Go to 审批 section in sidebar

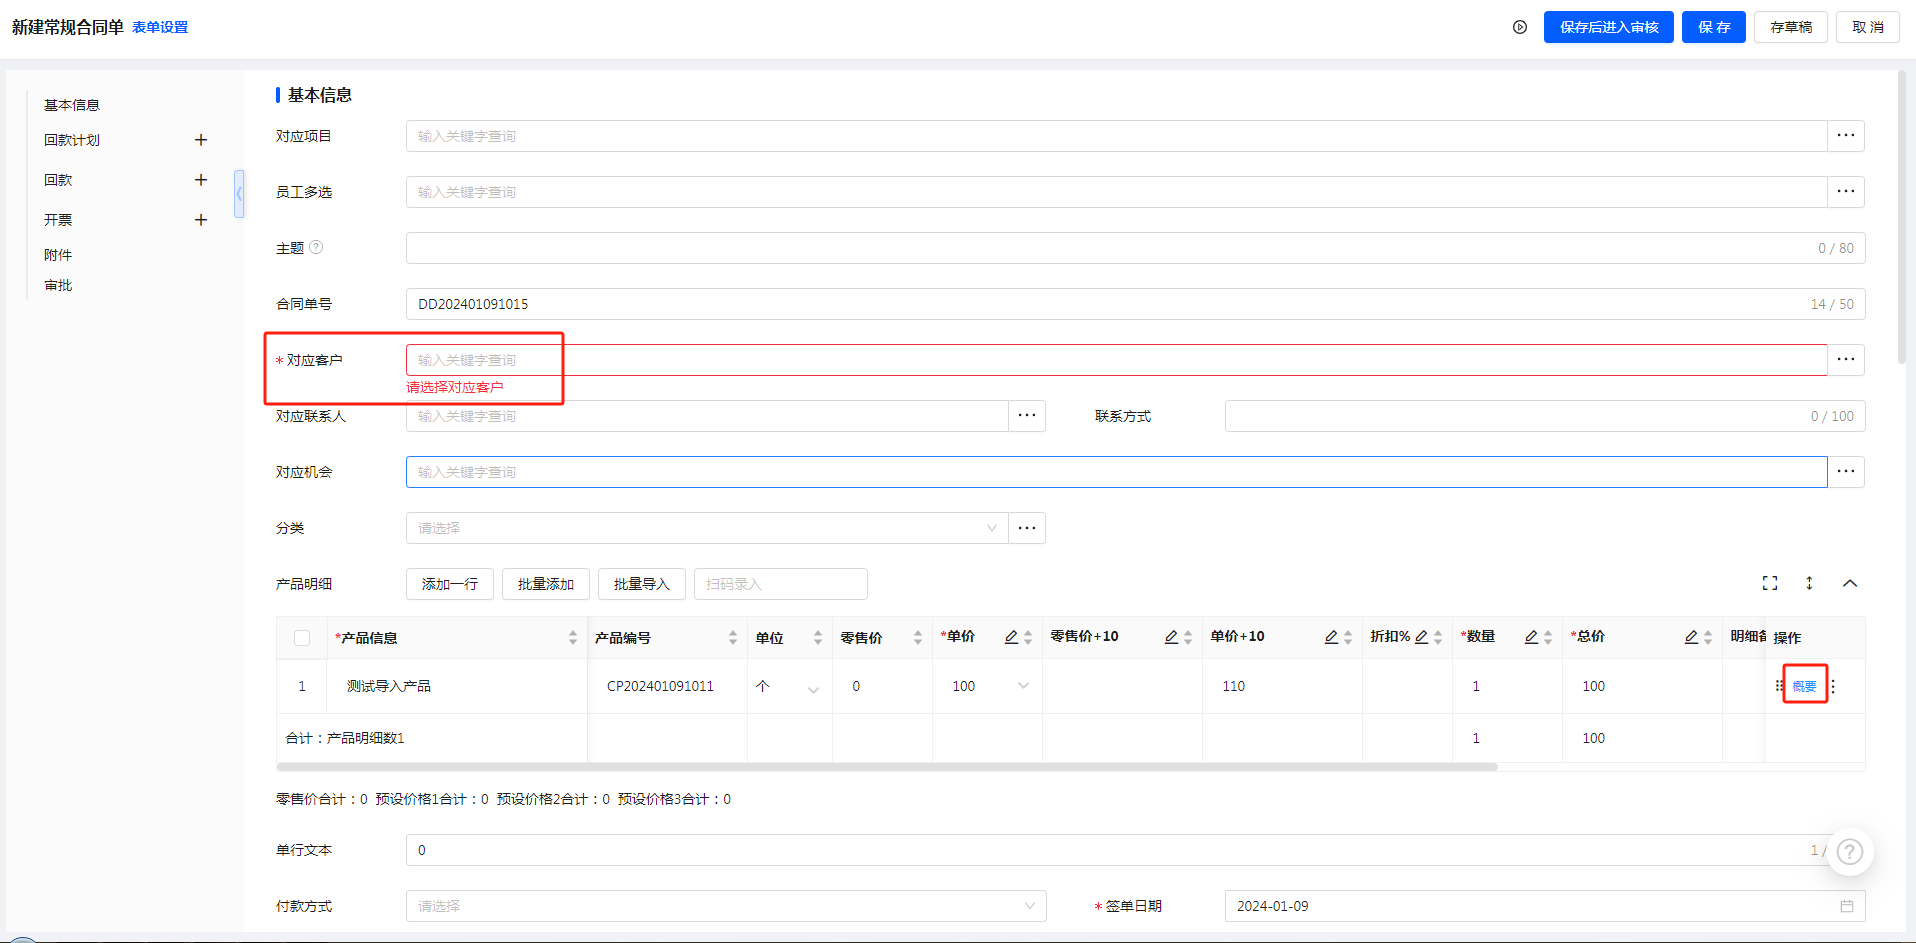click(x=58, y=285)
